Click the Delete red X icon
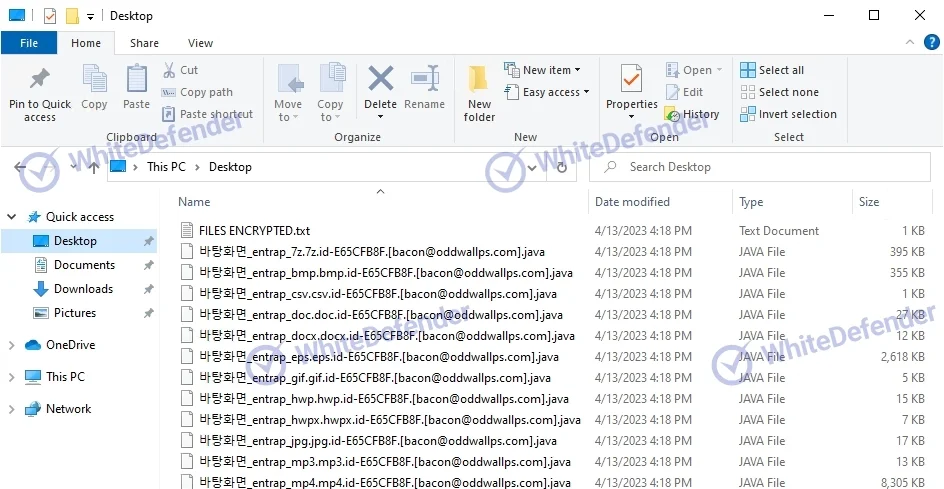Screen dimensions: 944x489 [380, 80]
